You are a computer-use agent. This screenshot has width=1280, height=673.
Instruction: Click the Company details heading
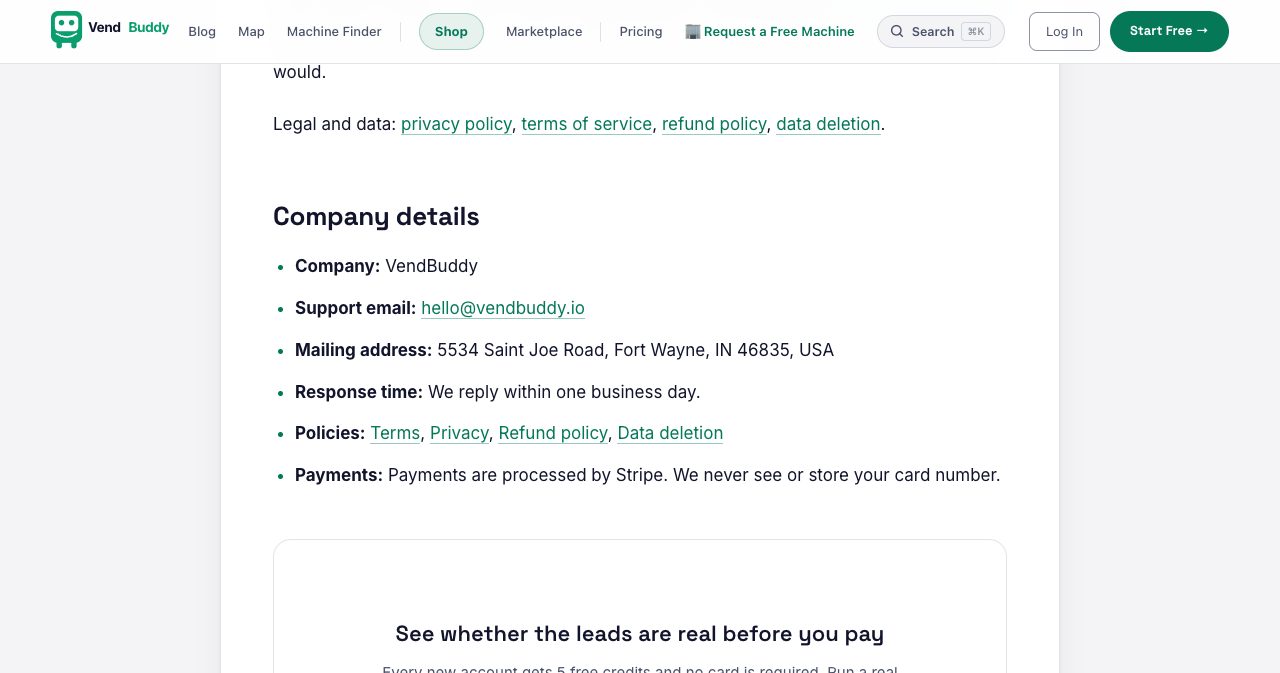coord(376,216)
